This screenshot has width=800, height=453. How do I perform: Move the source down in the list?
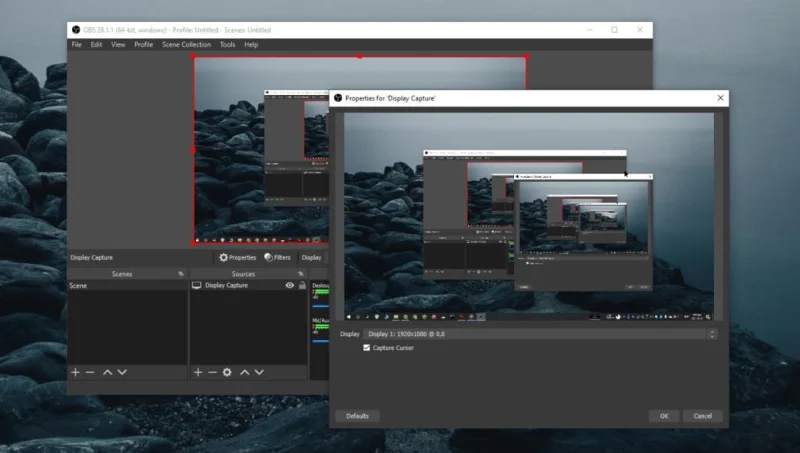coord(259,372)
